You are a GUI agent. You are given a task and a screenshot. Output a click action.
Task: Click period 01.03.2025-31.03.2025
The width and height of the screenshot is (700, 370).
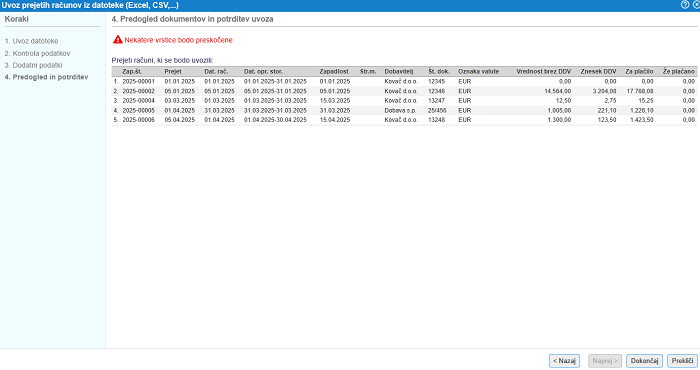pos(275,101)
